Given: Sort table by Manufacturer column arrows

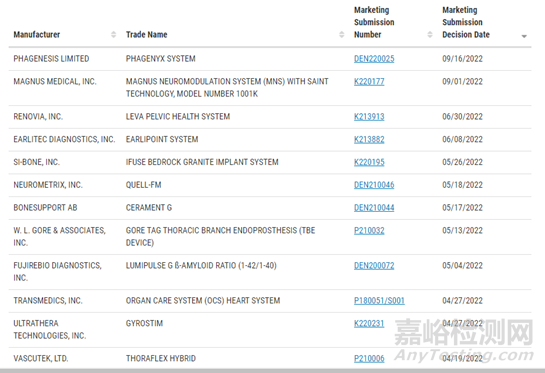Looking at the screenshot, I should [x=113, y=34].
